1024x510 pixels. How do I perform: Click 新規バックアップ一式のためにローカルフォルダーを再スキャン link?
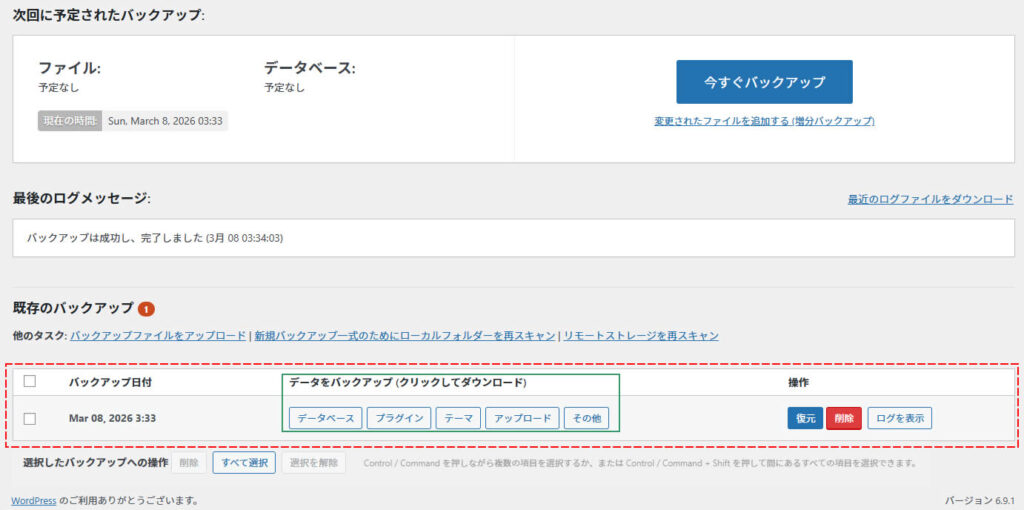point(404,336)
